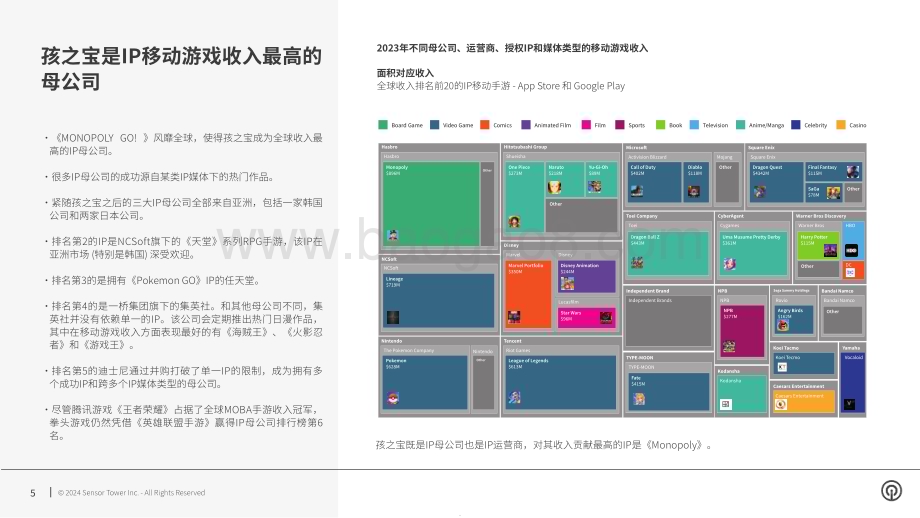Click the Call of Duty game icon
920x518 pixels.
click(x=637, y=191)
